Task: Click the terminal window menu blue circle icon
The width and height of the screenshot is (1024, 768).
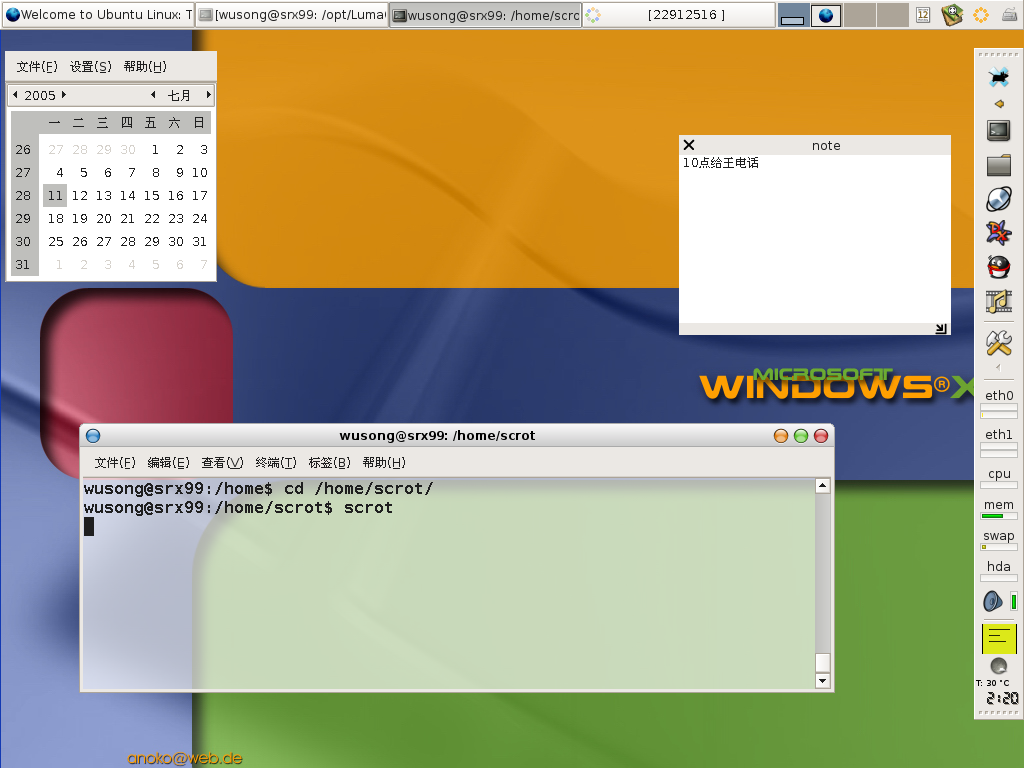Action: pyautogui.click(x=93, y=436)
